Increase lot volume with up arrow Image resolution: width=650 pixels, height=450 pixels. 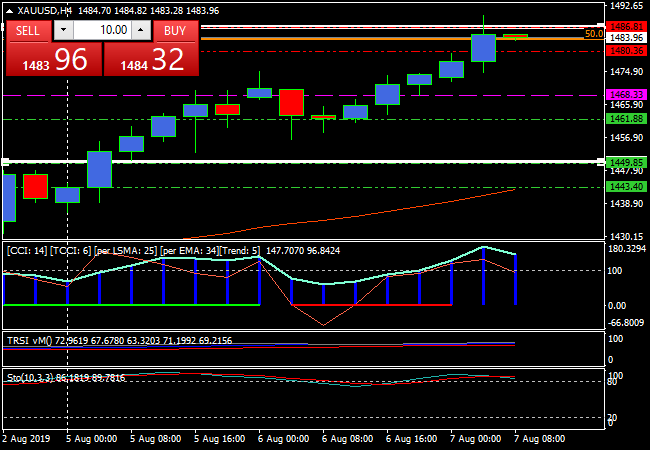pos(142,30)
